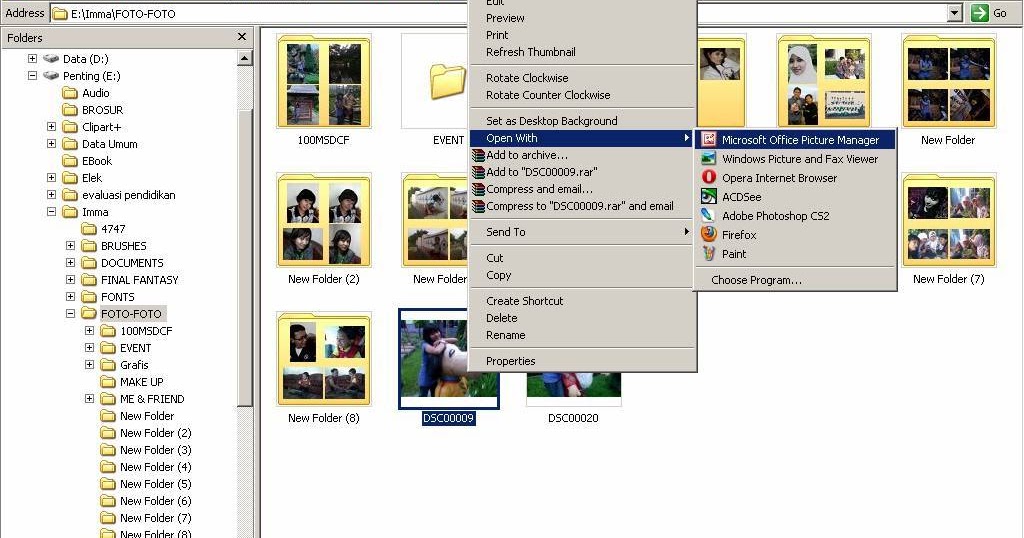Choose Preview from the context menu
Screen dimensions: 1024x538
581,18
